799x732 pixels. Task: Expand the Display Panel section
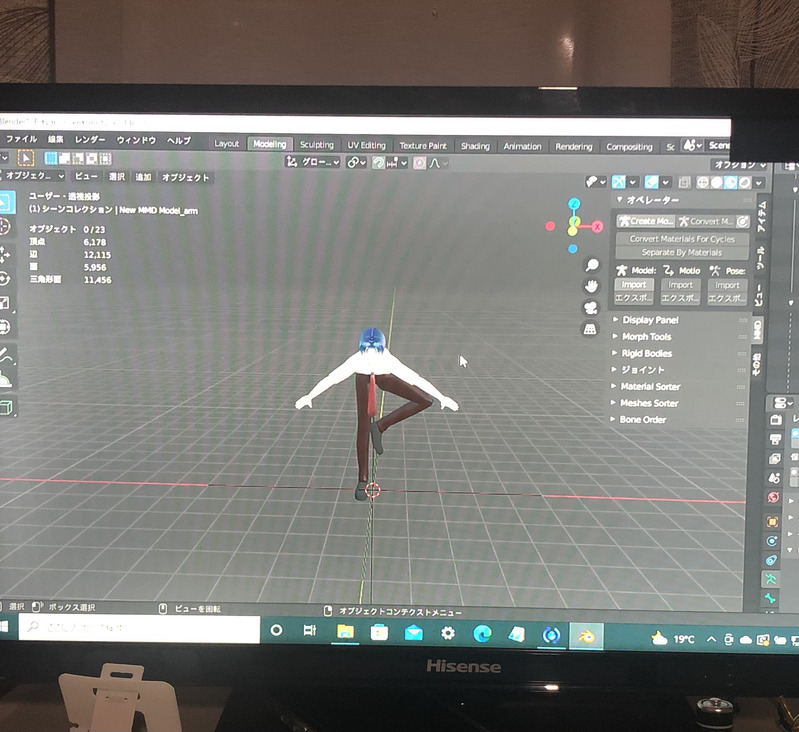click(650, 320)
